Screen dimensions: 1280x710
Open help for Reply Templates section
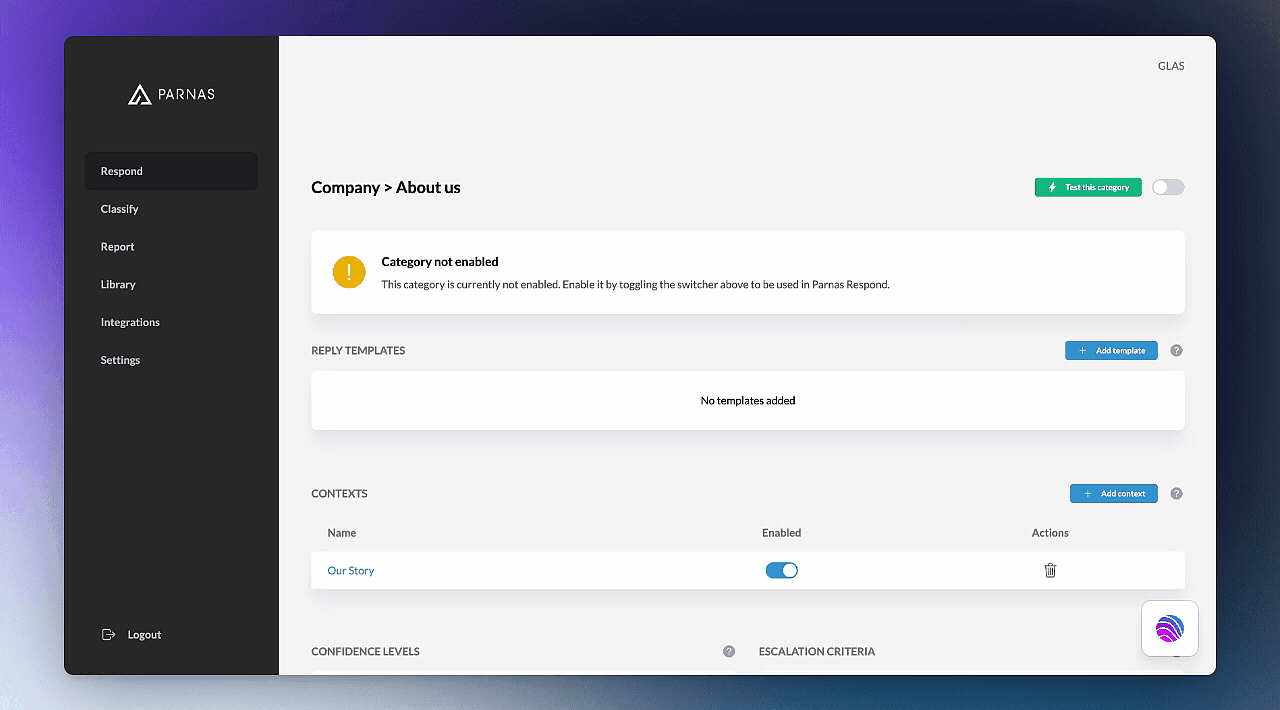tap(1176, 351)
